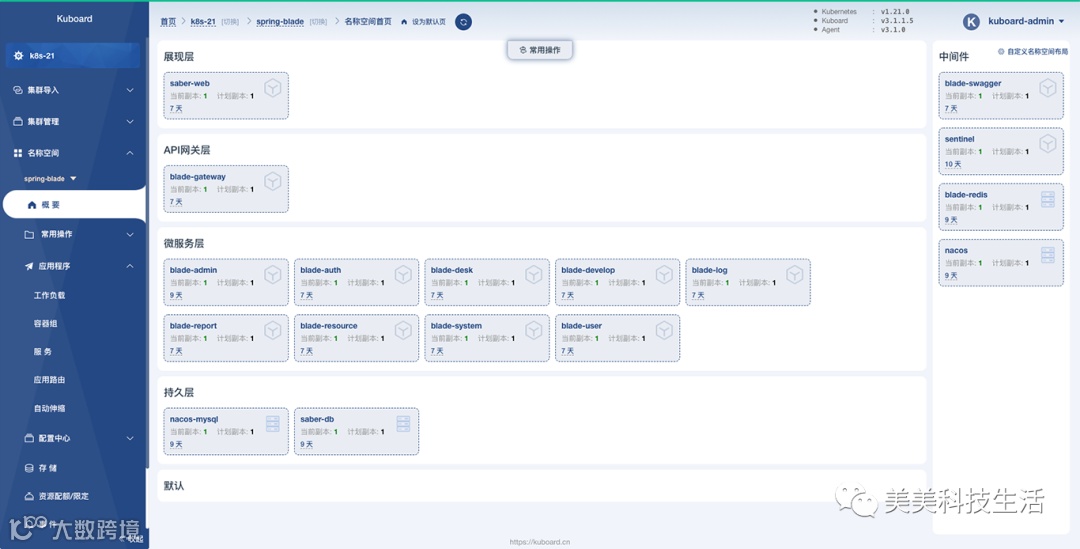1080x549 pixels.
Task: Click the [切换] link after spring-blade
Action: pos(318,22)
